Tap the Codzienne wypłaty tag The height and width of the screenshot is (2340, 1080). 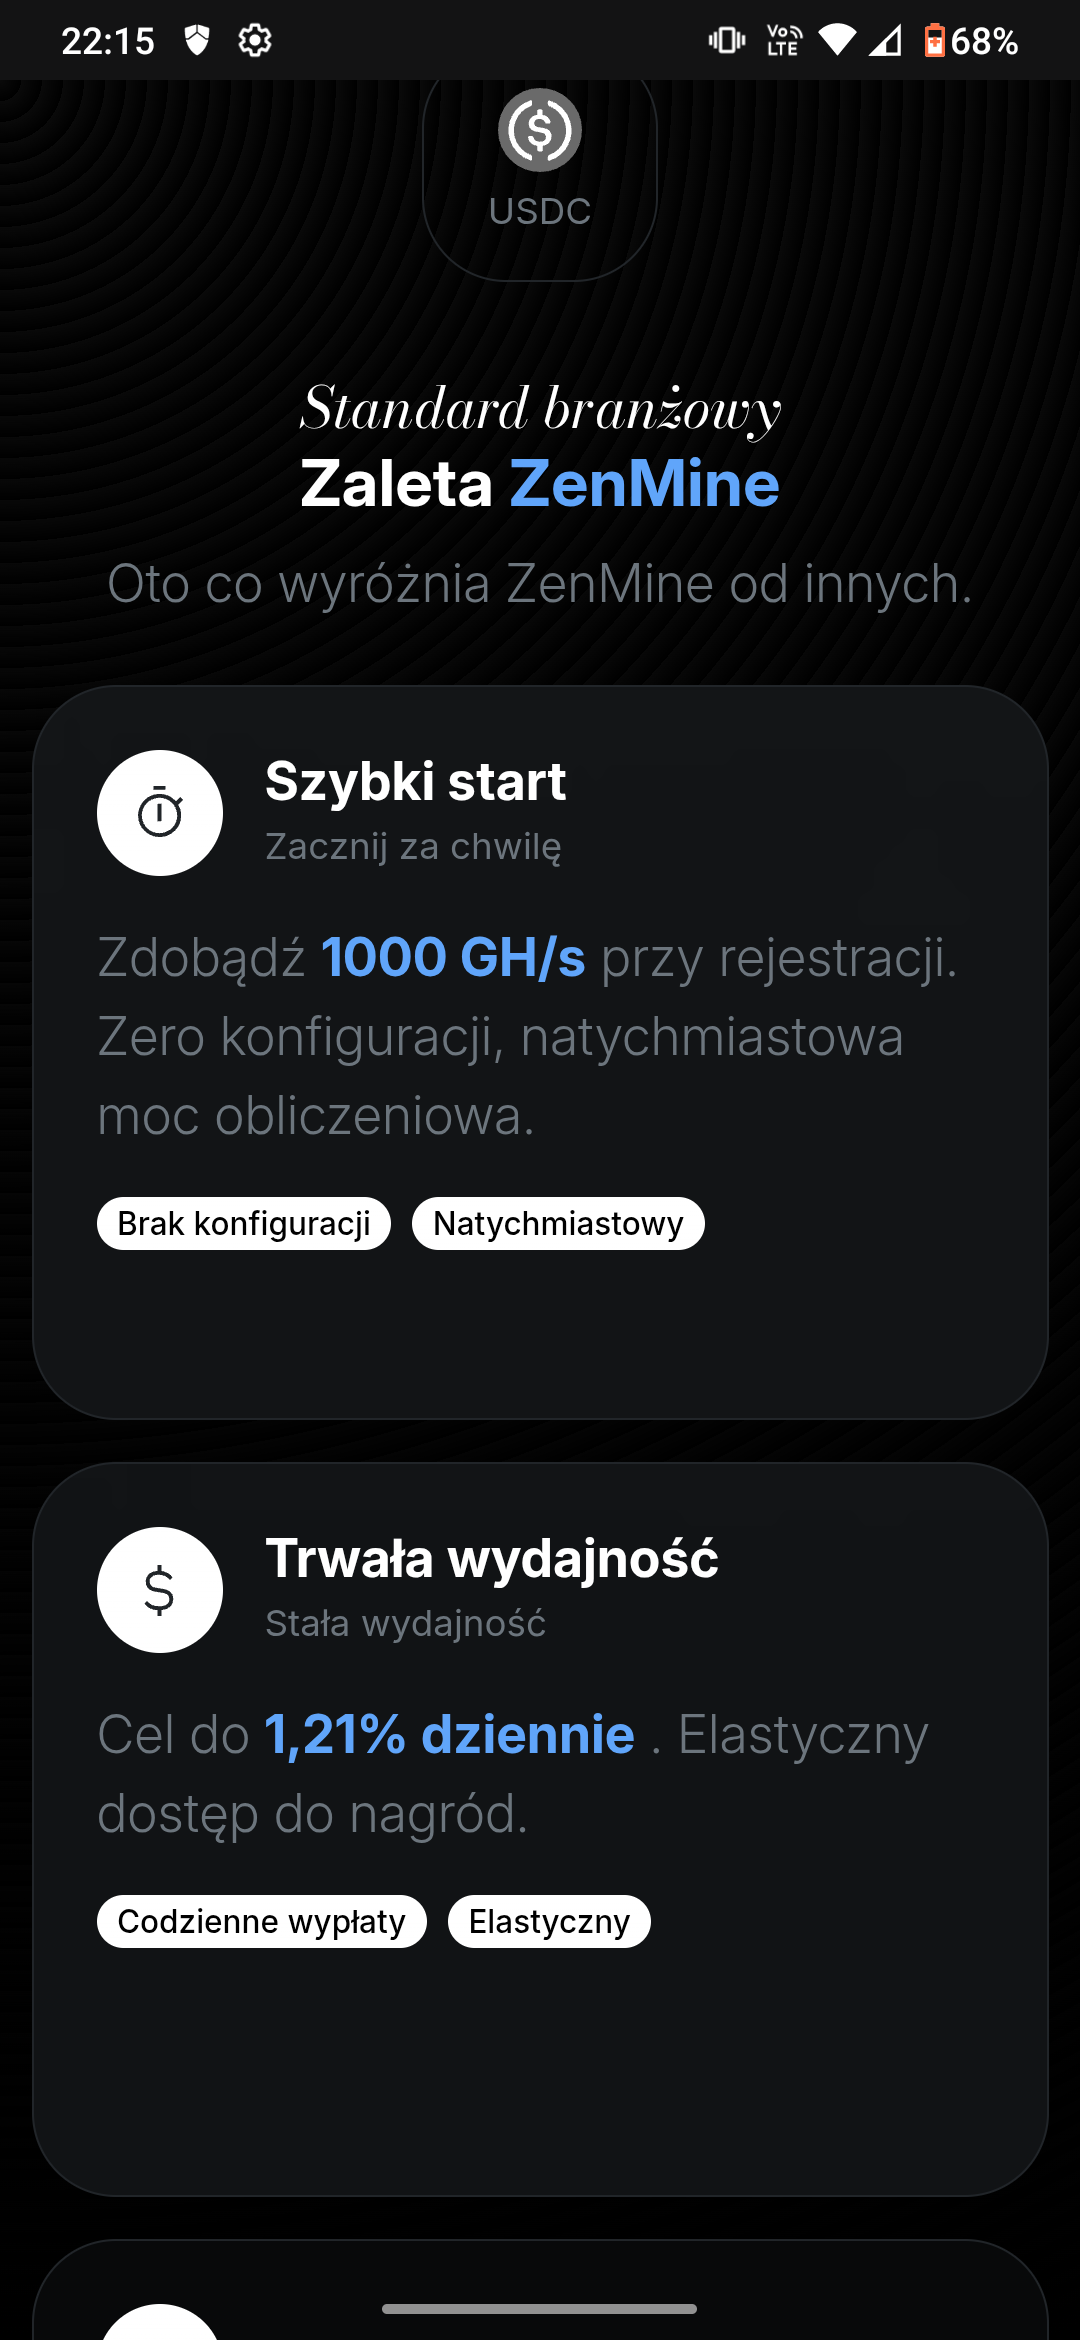[262, 1921]
